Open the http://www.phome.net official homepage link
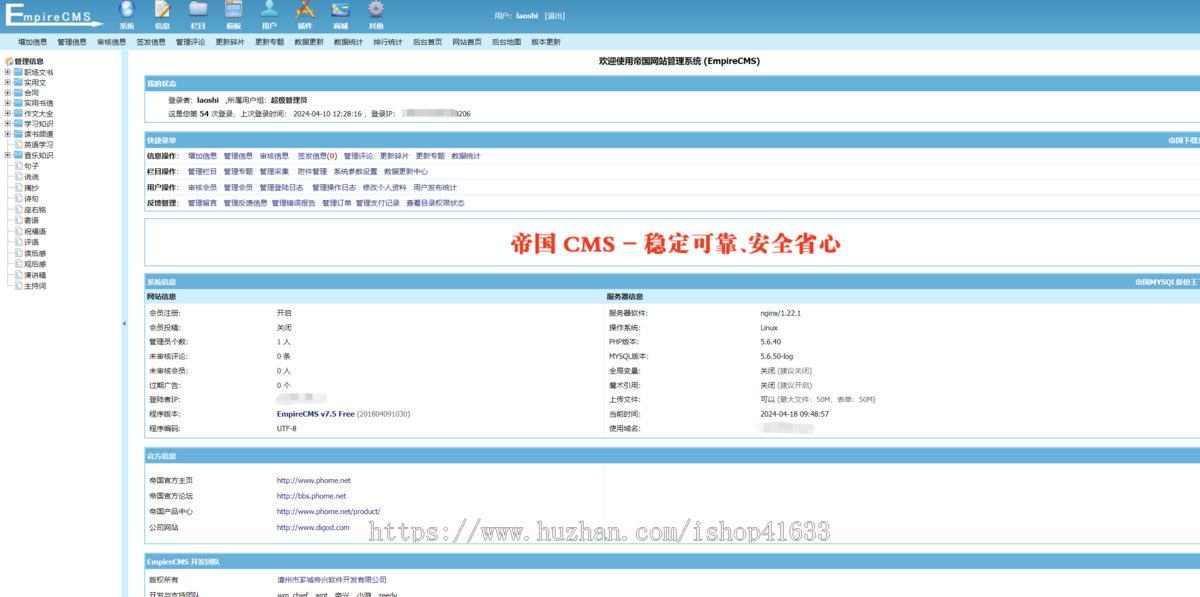Screen dimensions: 1200x597 coord(313,480)
